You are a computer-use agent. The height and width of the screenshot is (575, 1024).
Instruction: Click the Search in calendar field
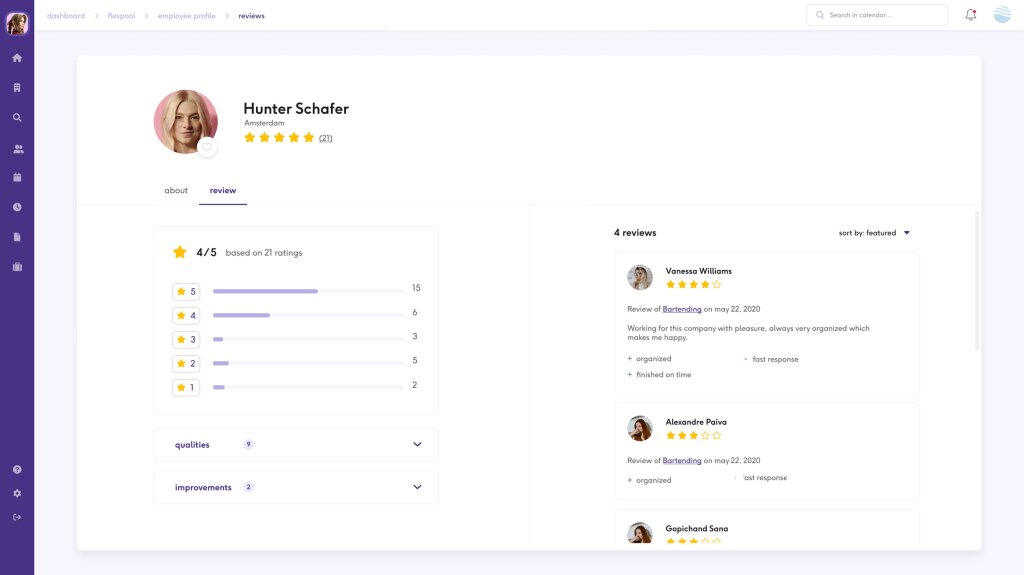(x=876, y=15)
